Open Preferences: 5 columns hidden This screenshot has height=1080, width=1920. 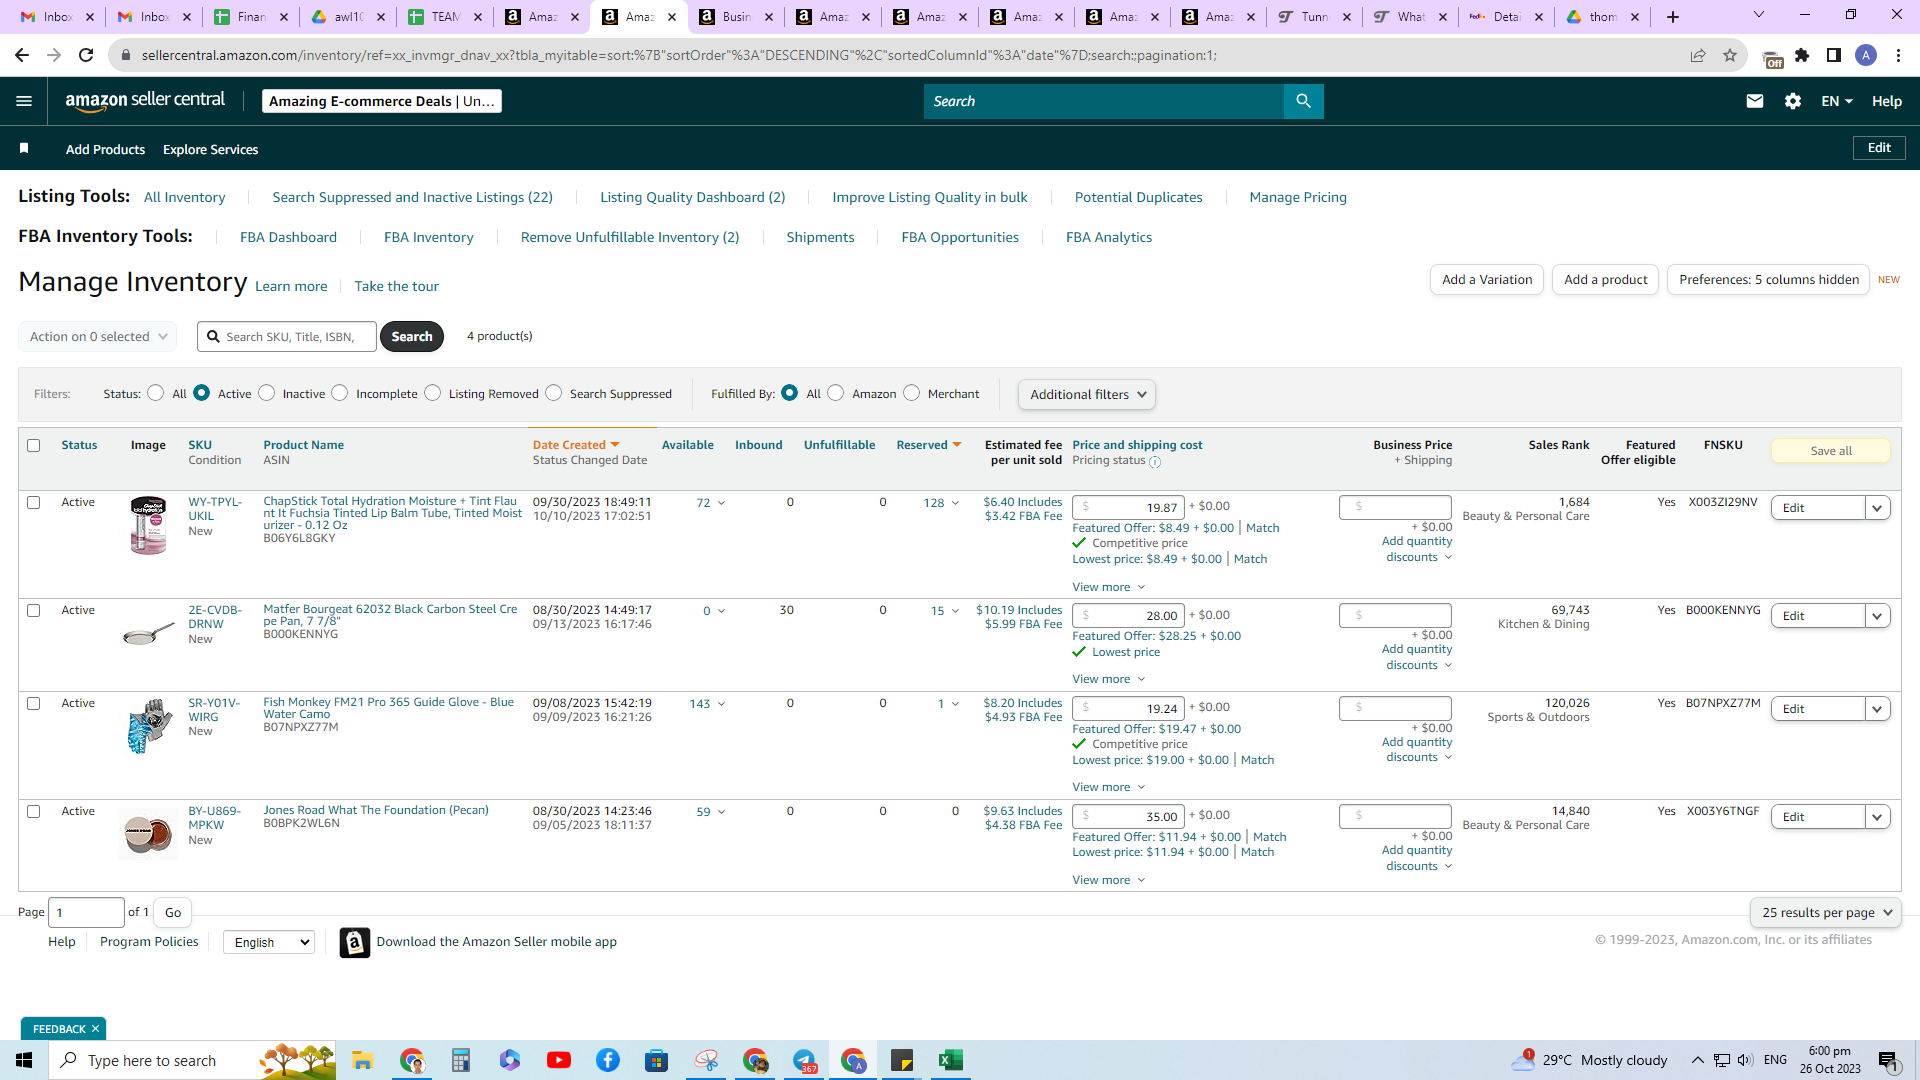click(1768, 280)
